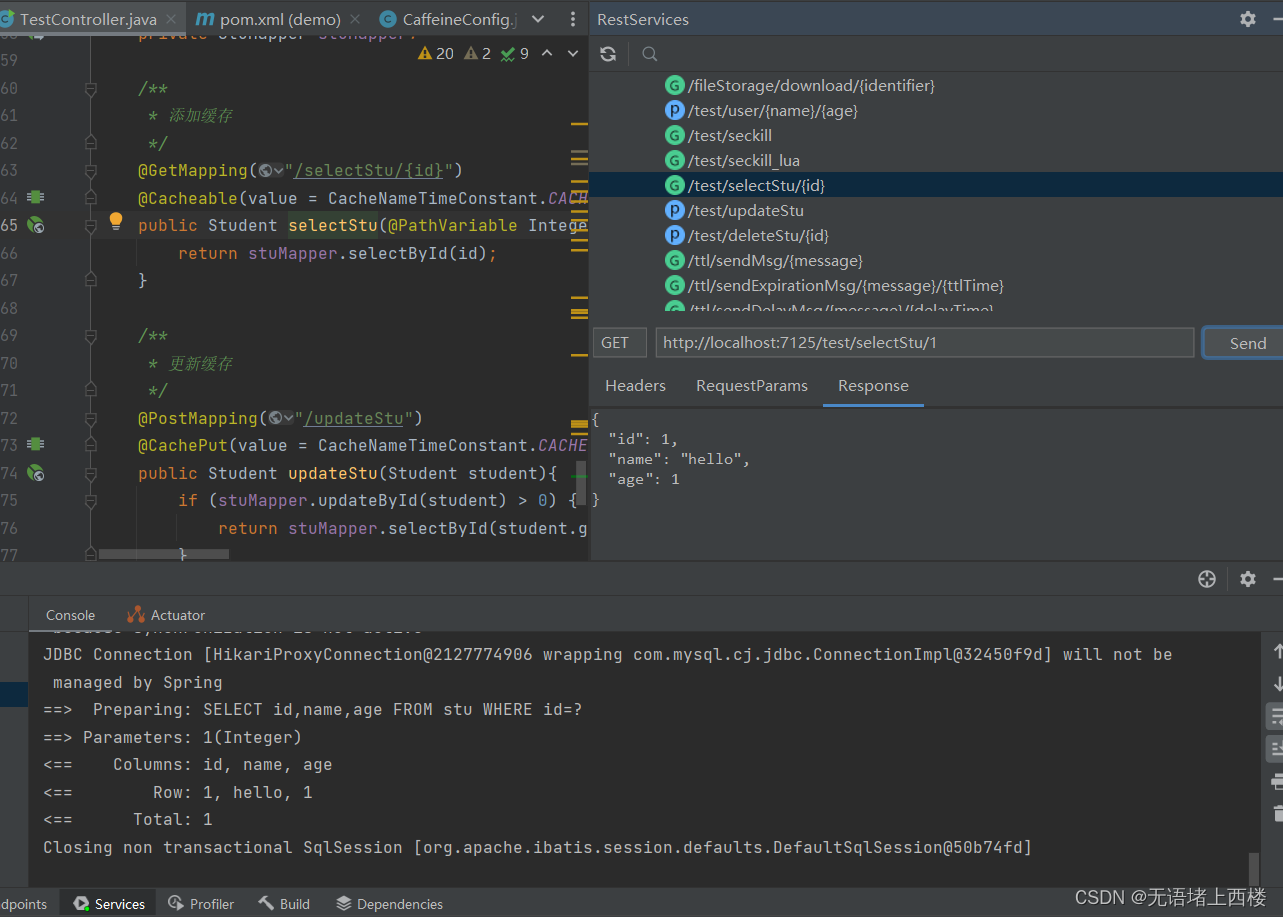Jump to next problem via down arrow icon

572,53
